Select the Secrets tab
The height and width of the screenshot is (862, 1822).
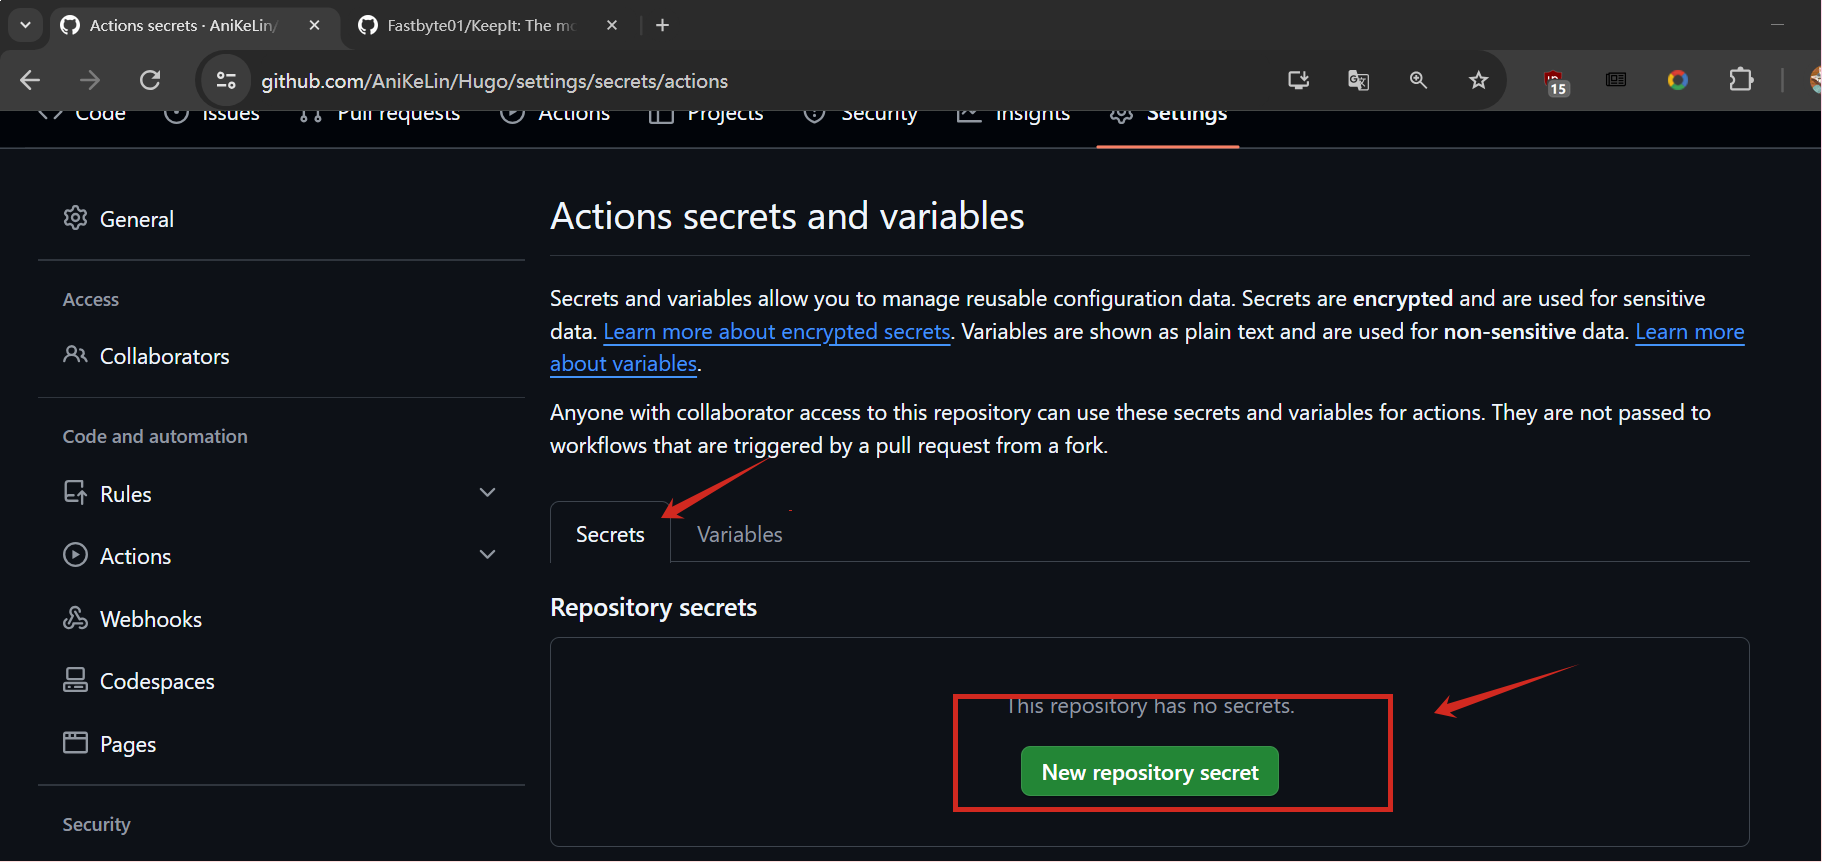coord(610,534)
